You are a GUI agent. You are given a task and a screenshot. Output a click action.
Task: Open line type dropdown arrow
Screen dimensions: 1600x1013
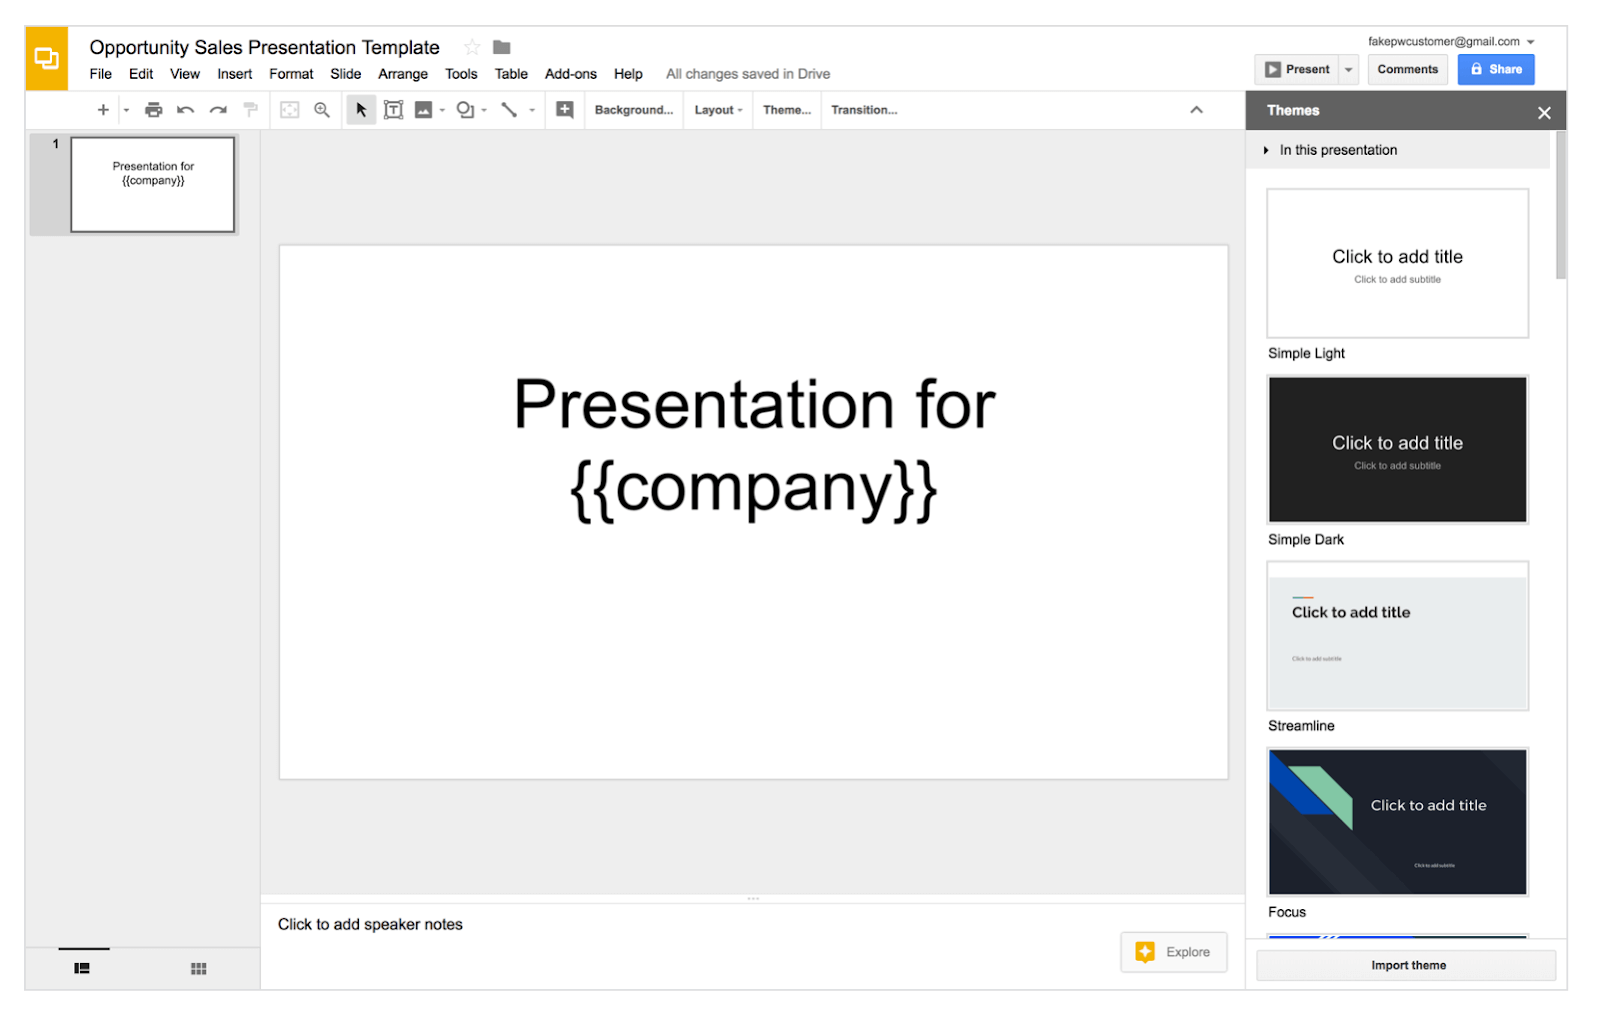[x=532, y=110]
